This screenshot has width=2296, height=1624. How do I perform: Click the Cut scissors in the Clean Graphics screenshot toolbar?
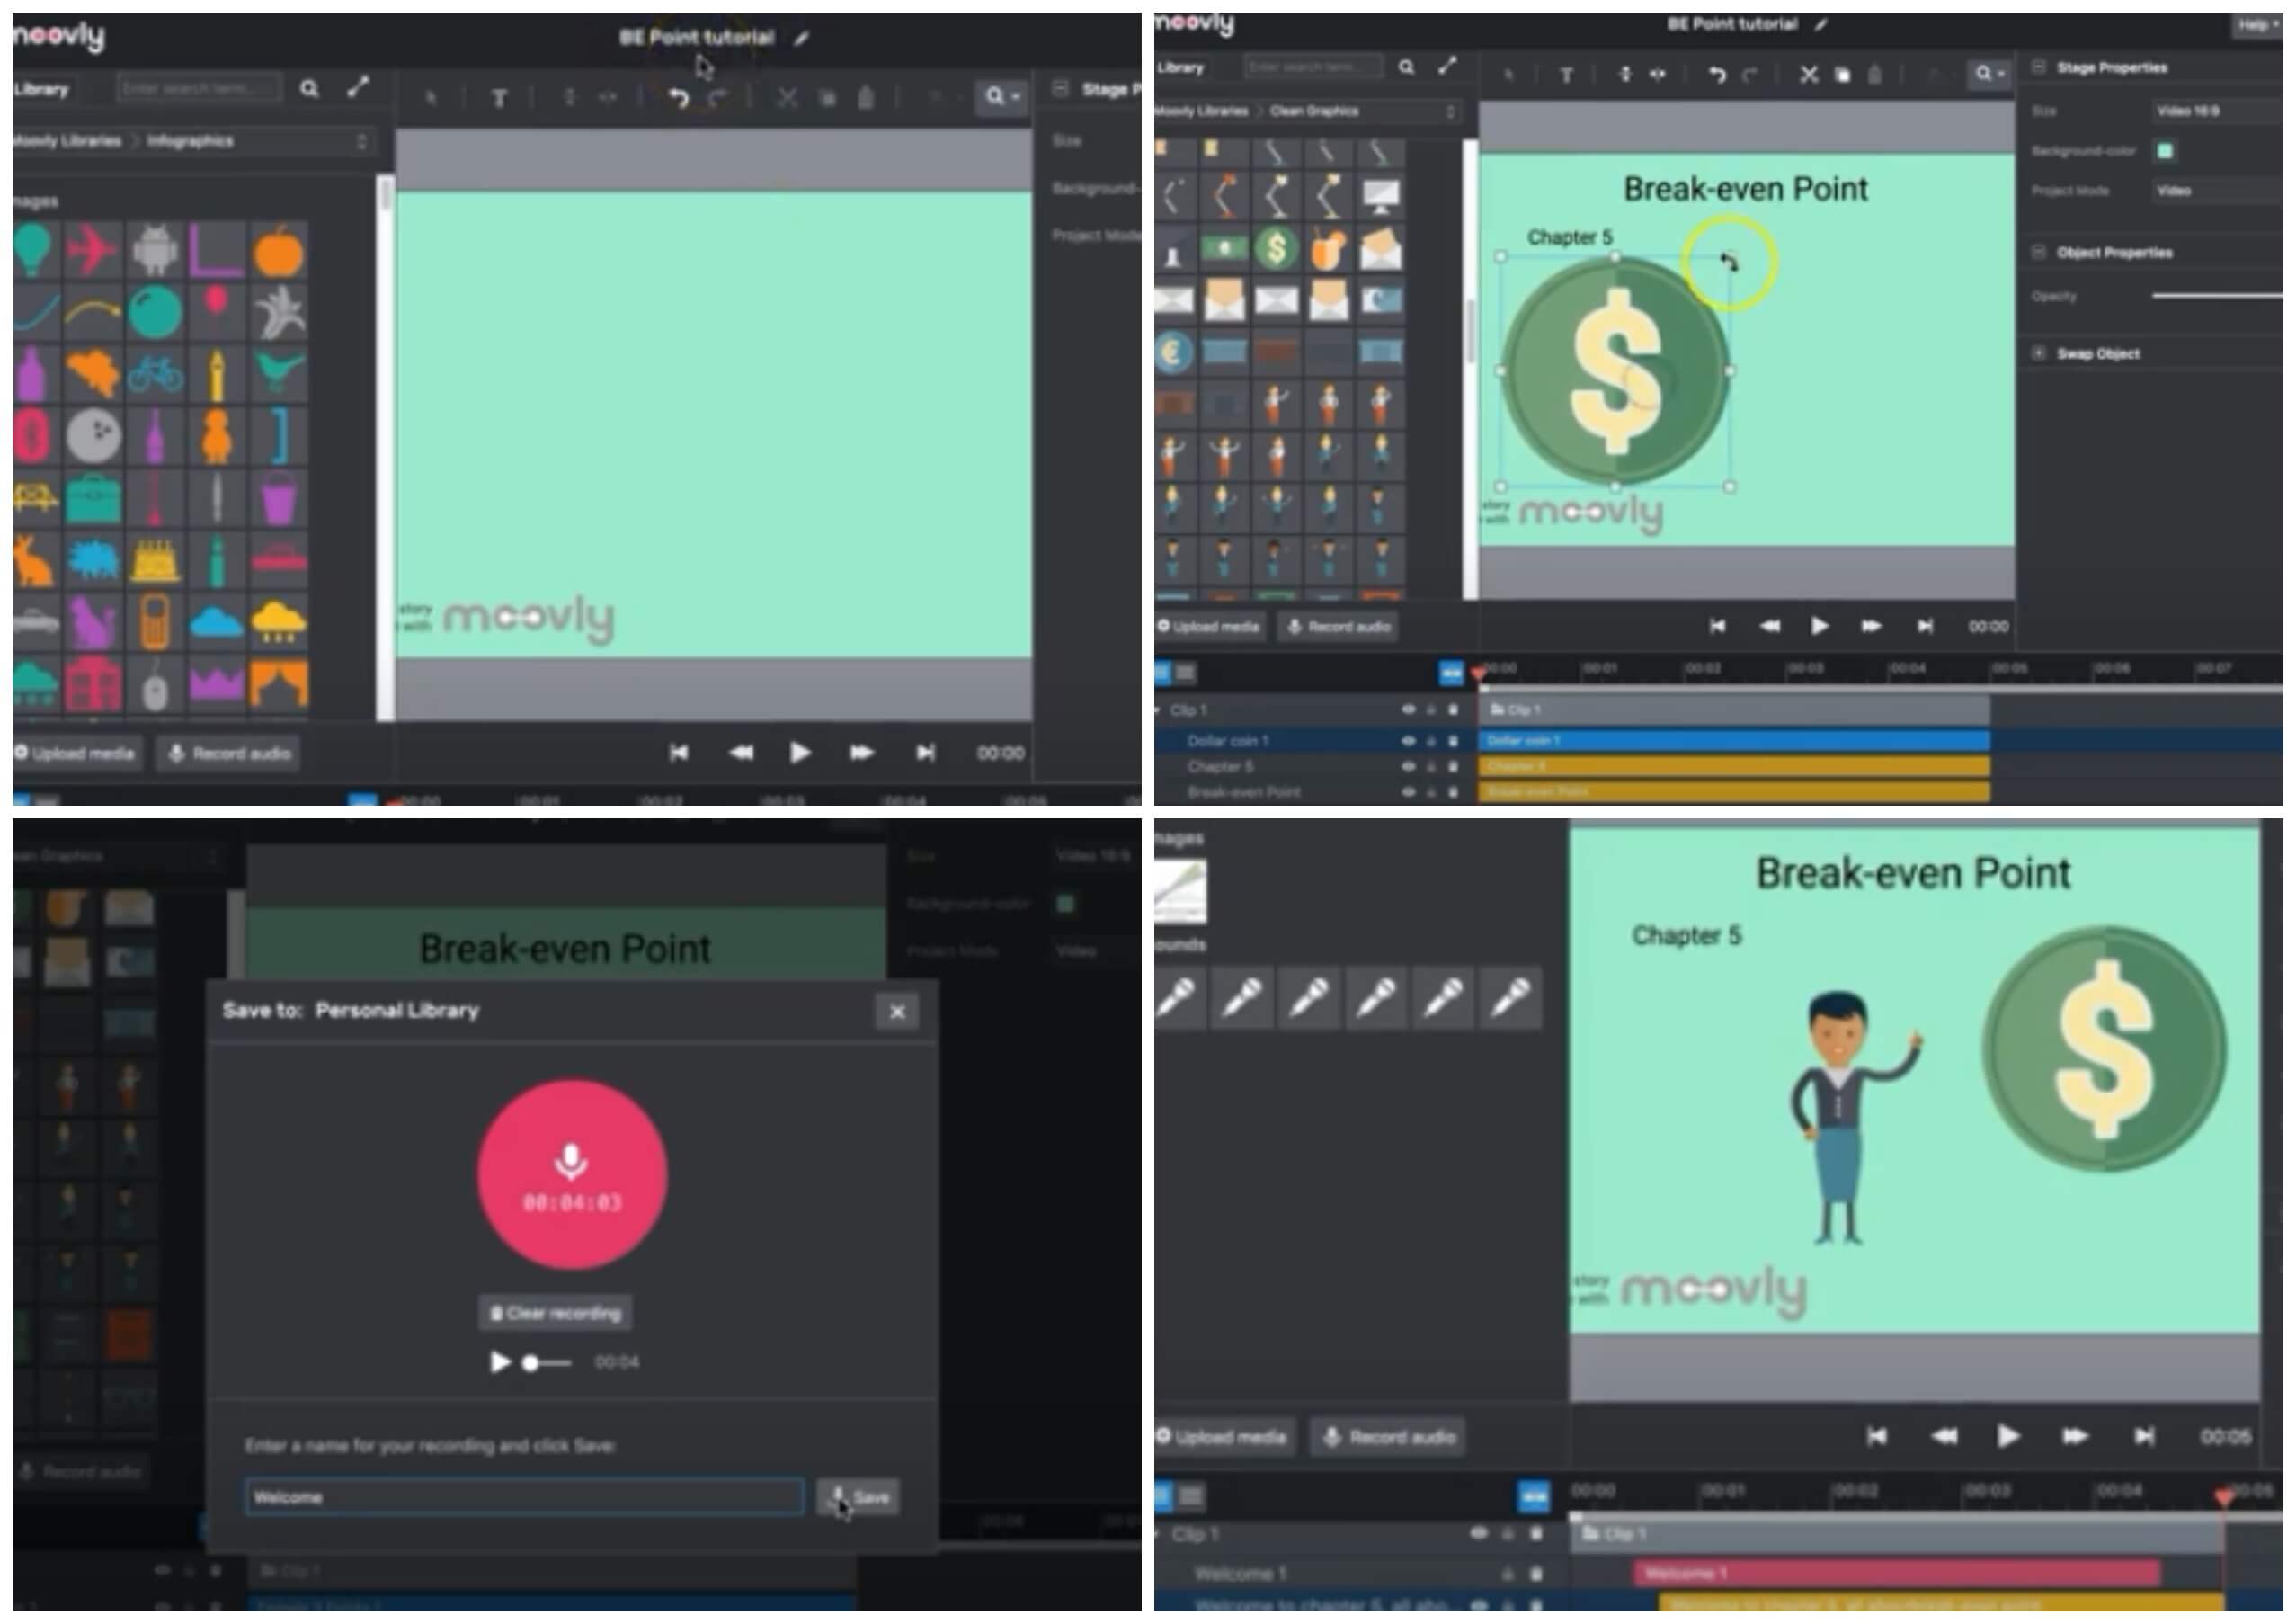coord(1808,74)
